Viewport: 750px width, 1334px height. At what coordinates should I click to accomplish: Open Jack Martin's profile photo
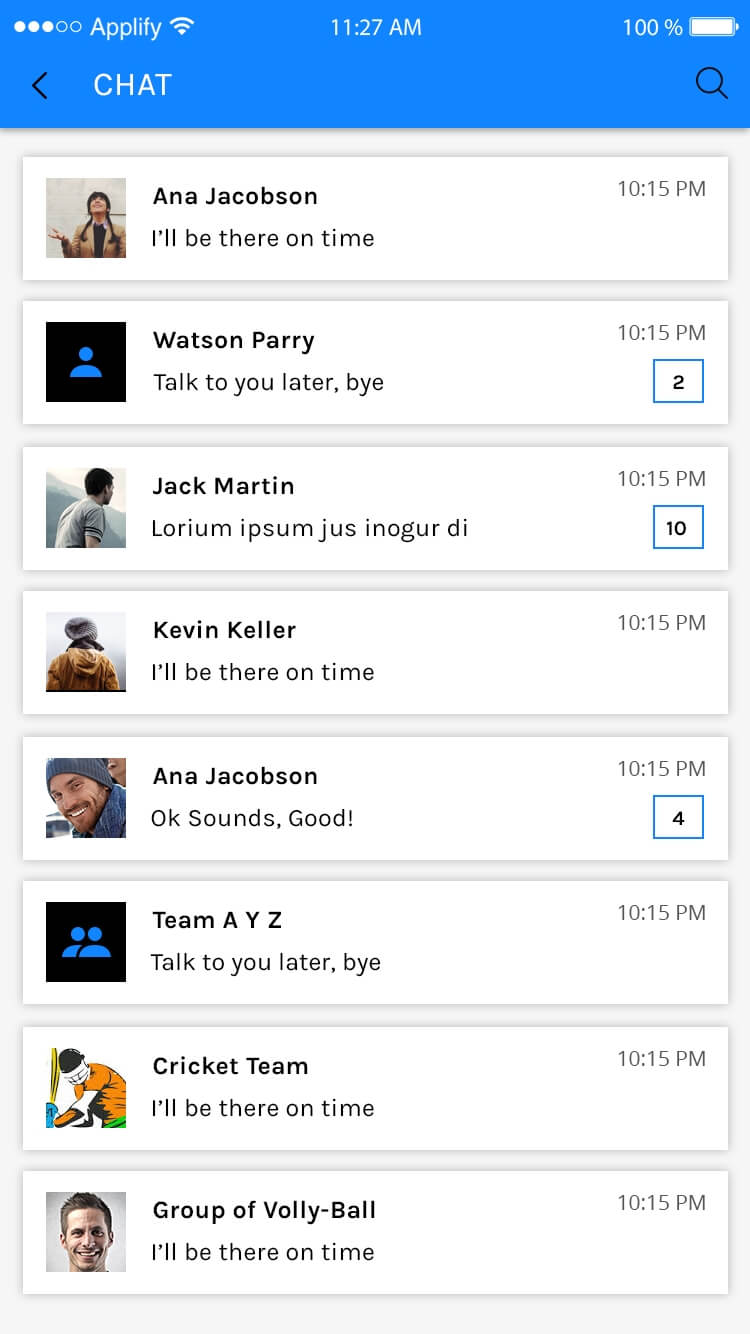point(86,508)
